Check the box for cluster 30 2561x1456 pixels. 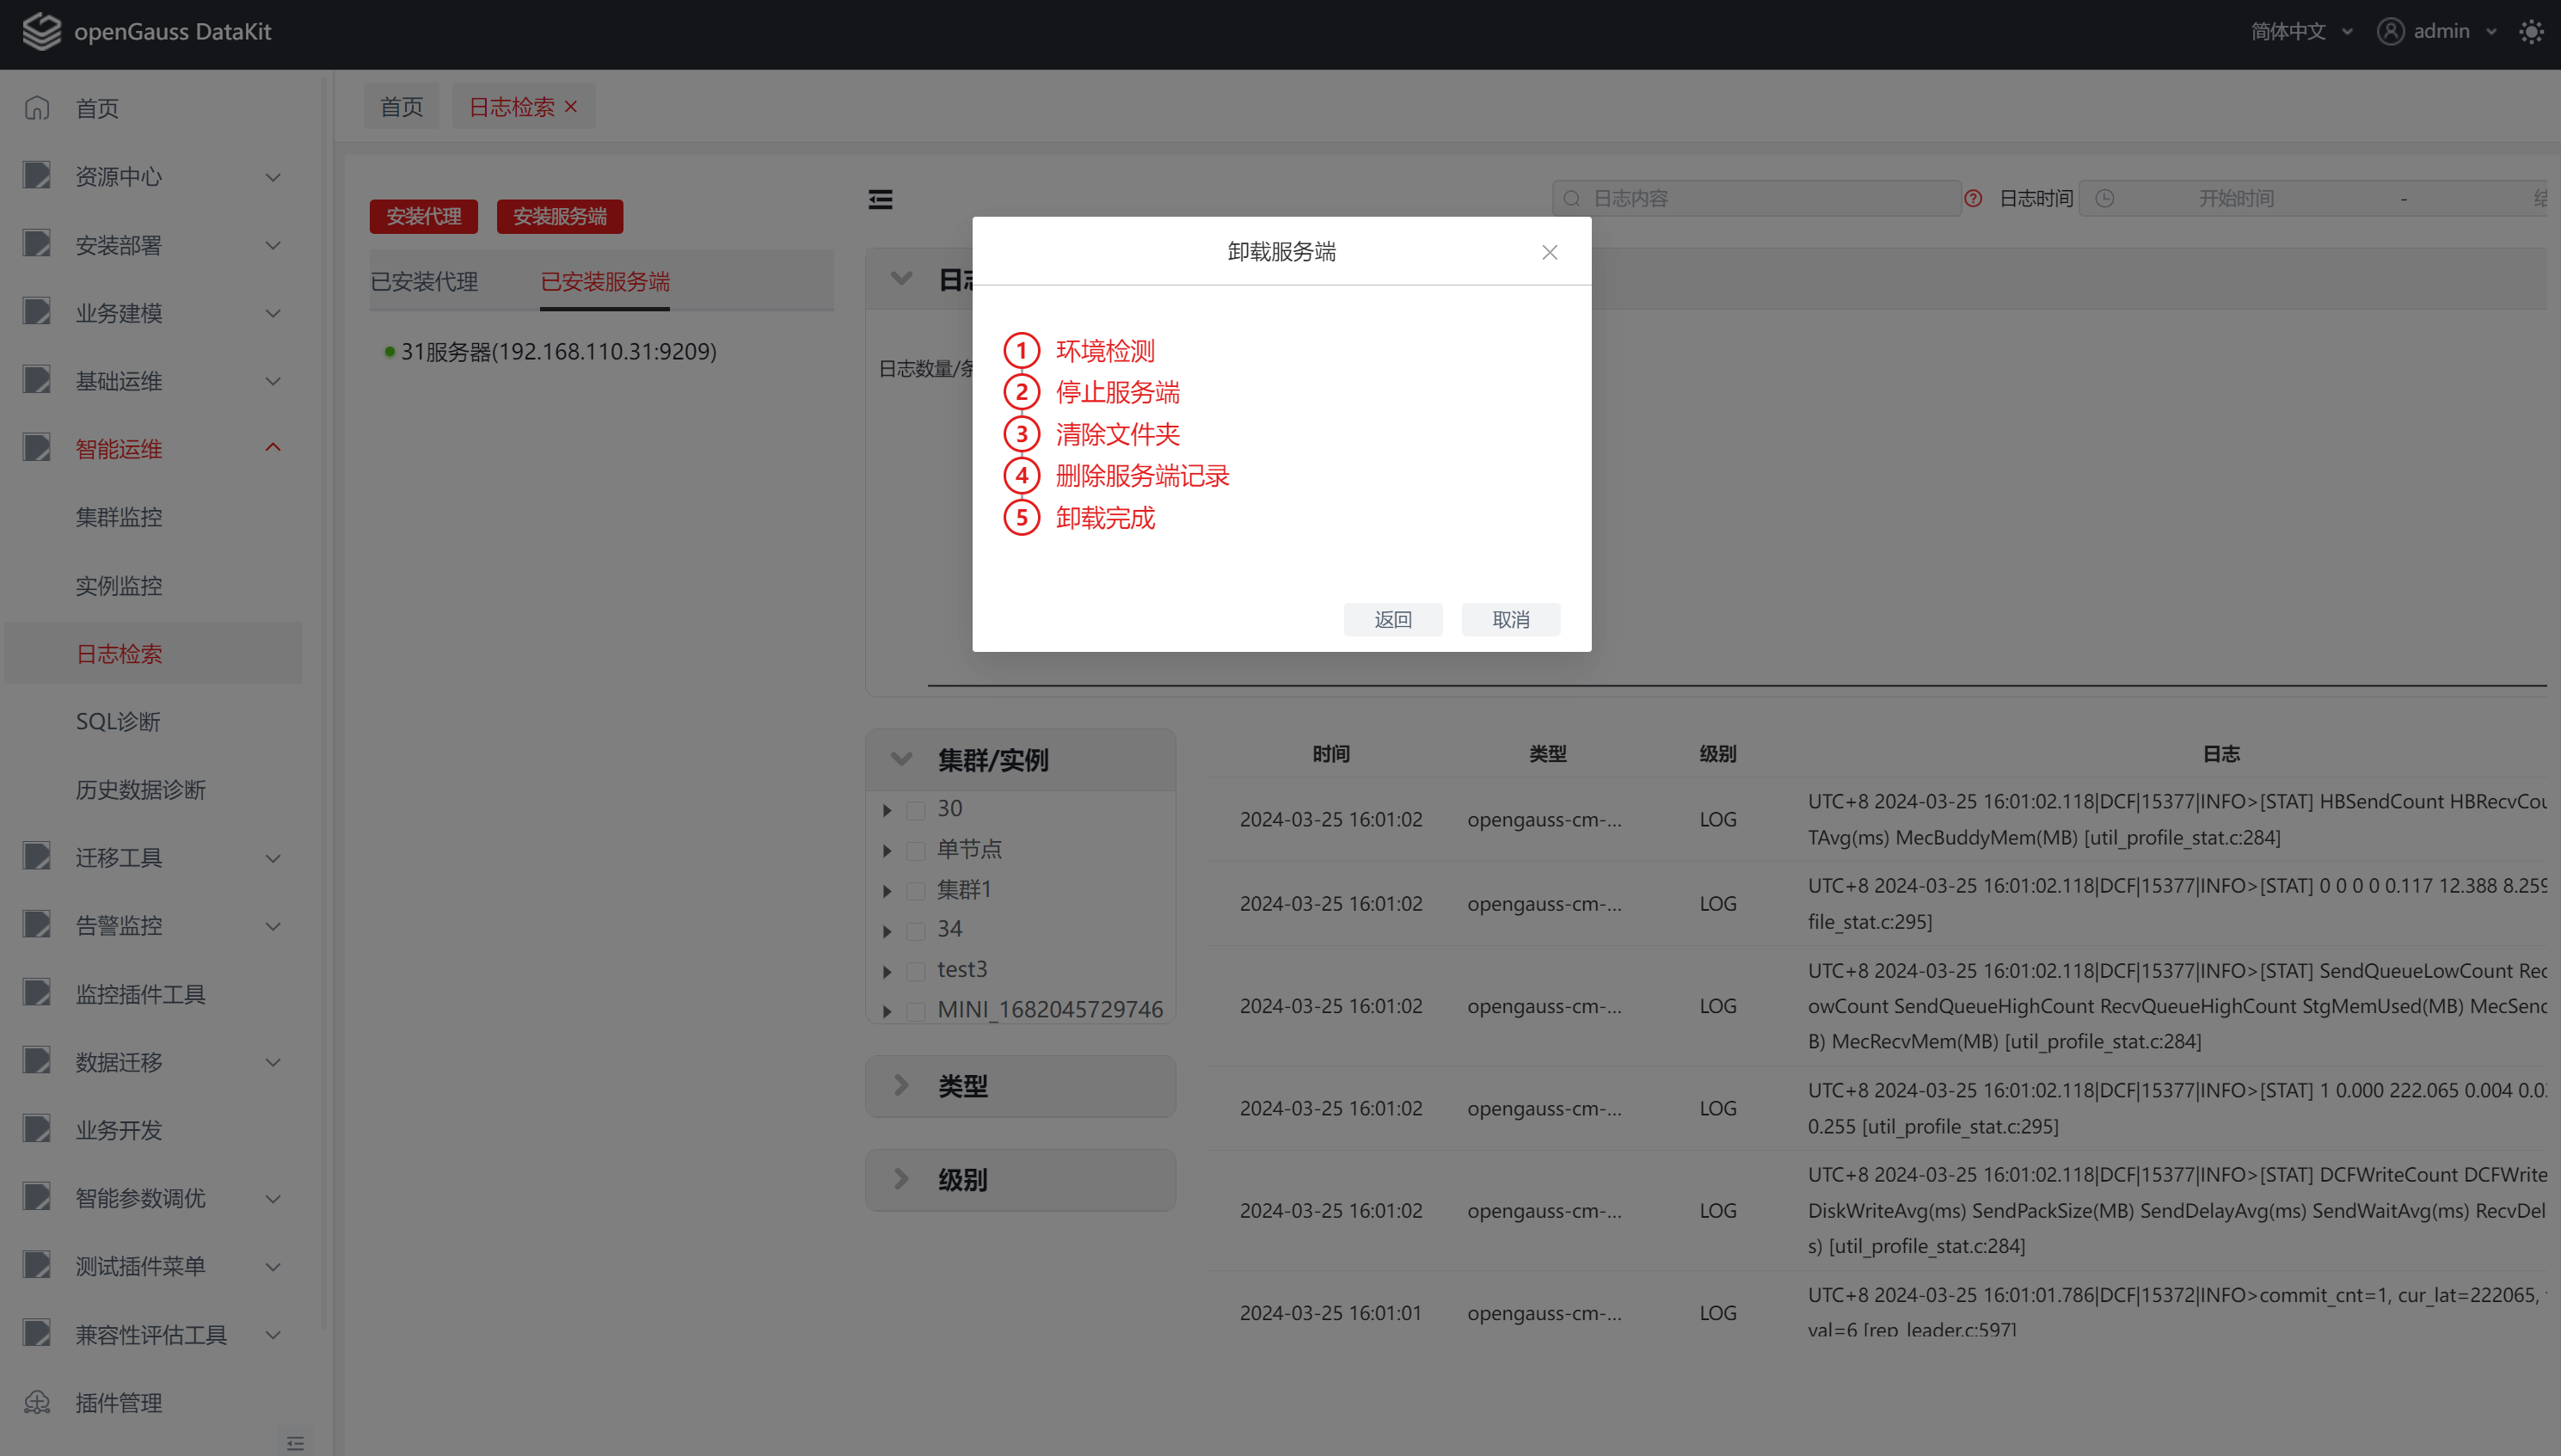coord(915,810)
